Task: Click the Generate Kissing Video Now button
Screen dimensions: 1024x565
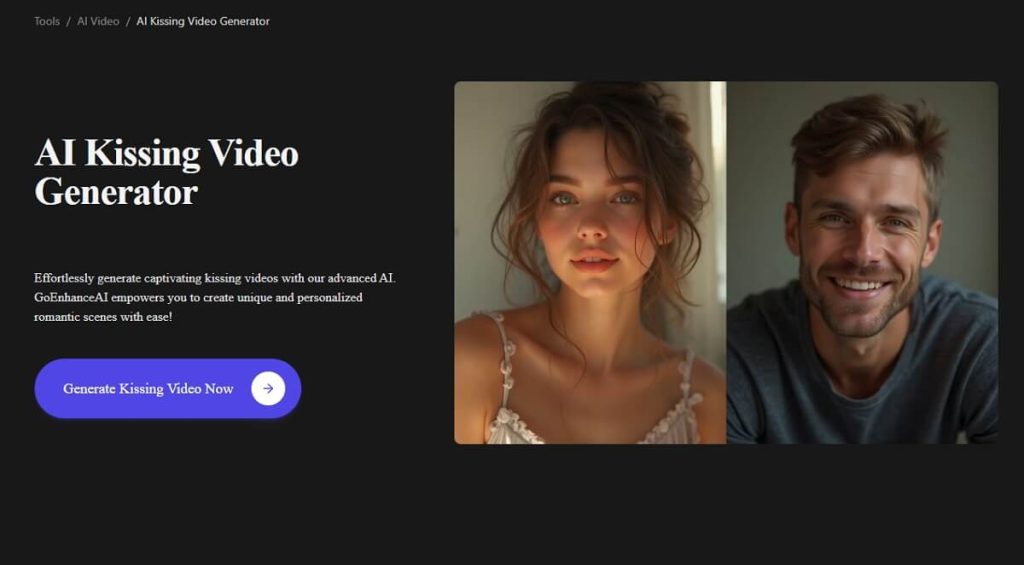Action: (x=168, y=389)
